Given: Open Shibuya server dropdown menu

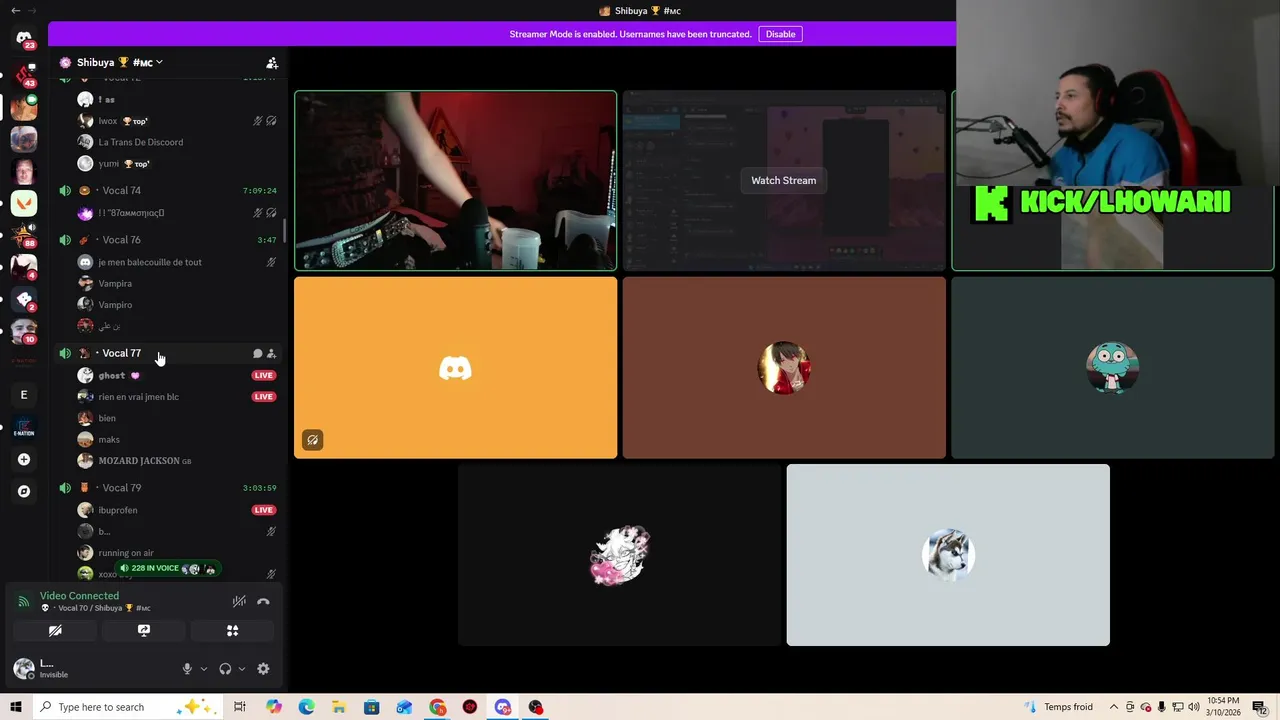Looking at the screenshot, I should pos(120,62).
